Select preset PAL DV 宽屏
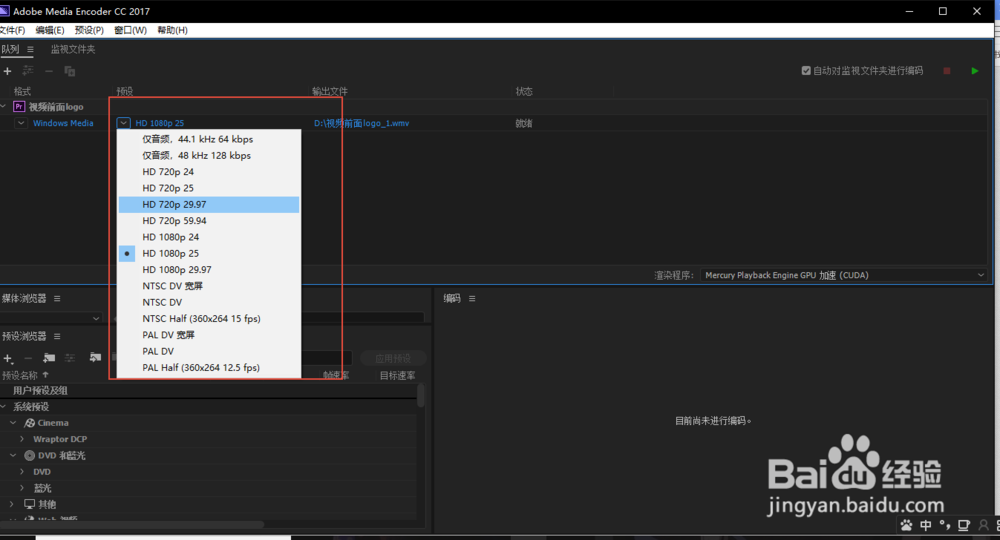The width and height of the screenshot is (1000, 540). pos(209,335)
